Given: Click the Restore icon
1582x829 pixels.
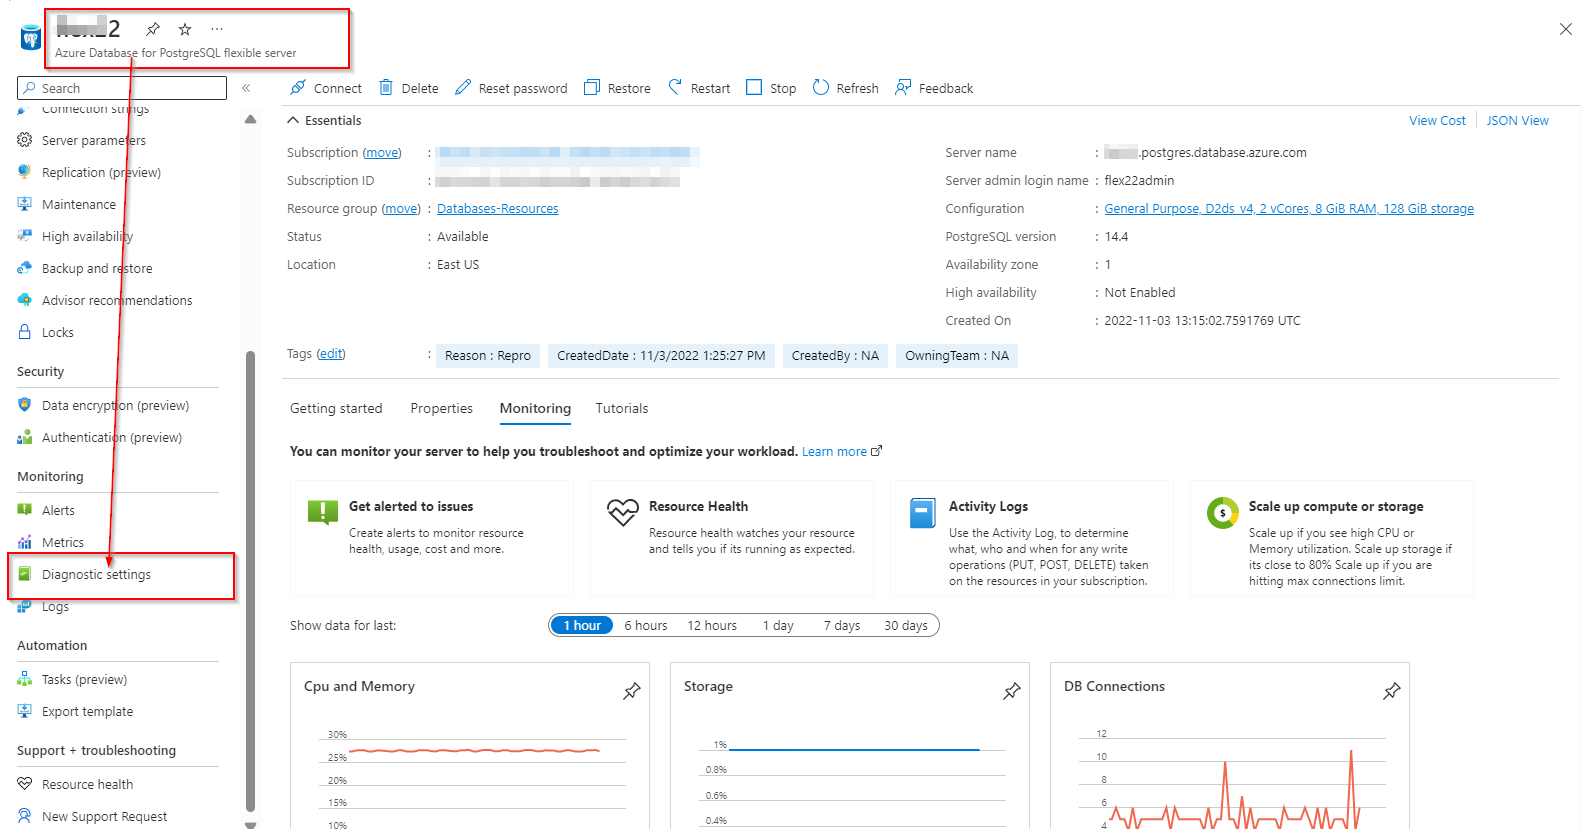Looking at the screenshot, I should pos(592,88).
